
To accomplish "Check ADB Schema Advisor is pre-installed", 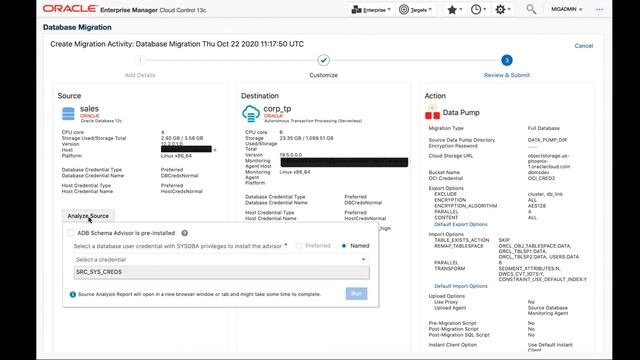I will coord(71,233).
